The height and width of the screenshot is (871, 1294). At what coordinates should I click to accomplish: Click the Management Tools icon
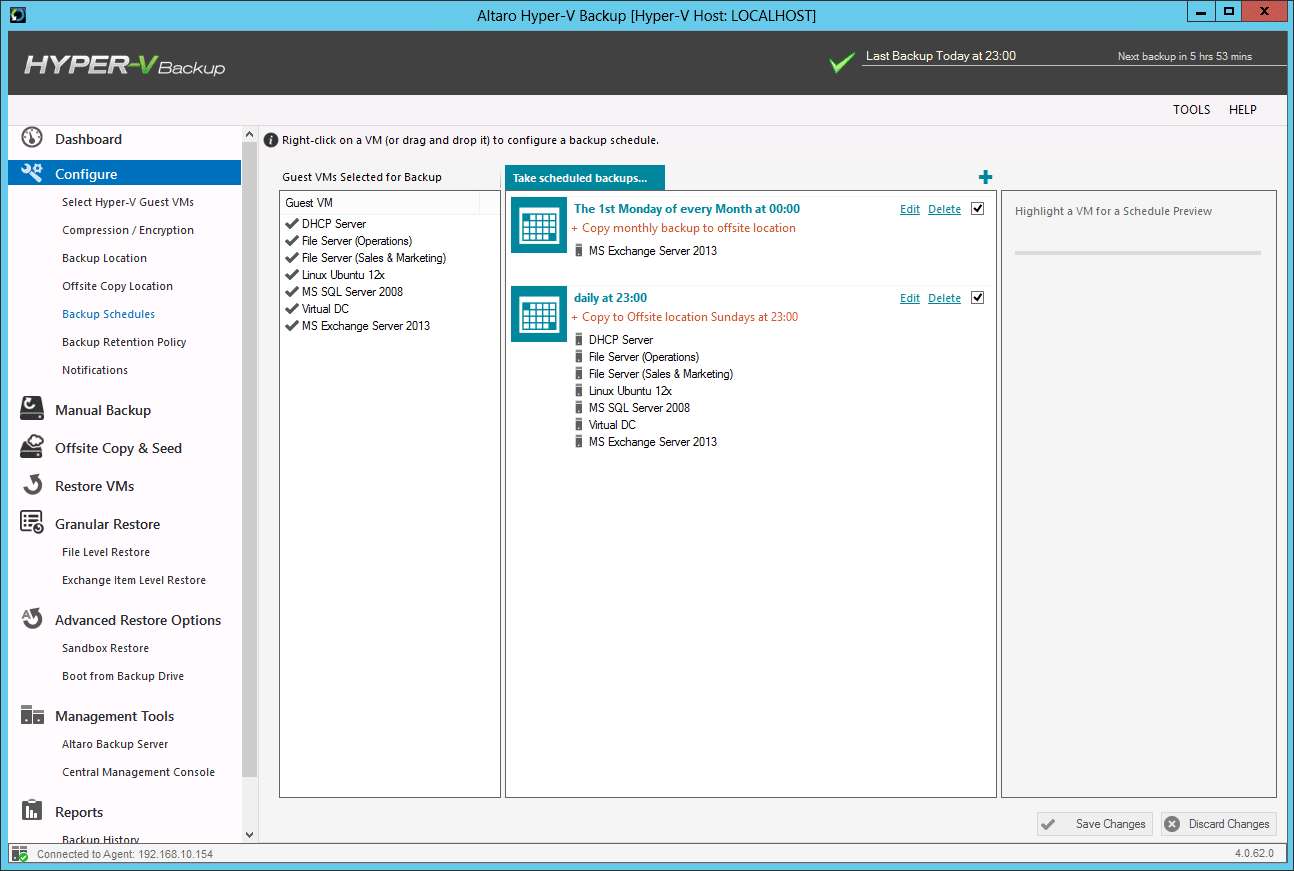click(32, 715)
